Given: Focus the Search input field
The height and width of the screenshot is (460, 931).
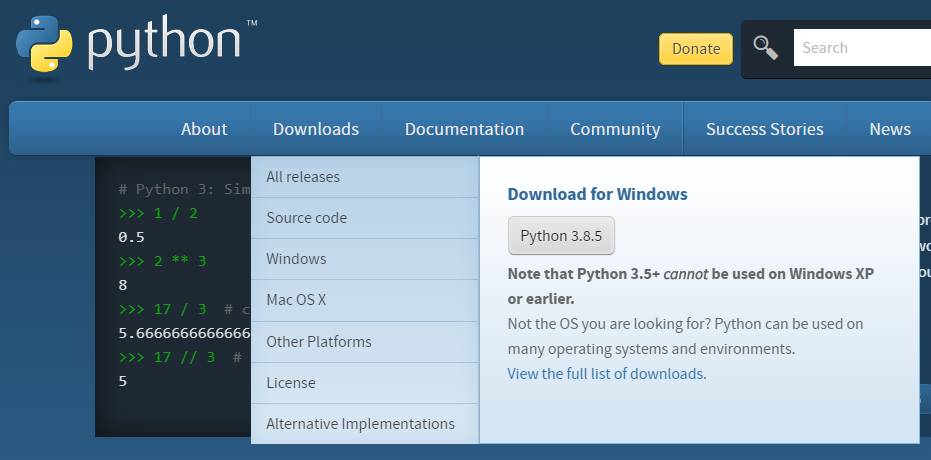Looking at the screenshot, I should click(x=862, y=47).
